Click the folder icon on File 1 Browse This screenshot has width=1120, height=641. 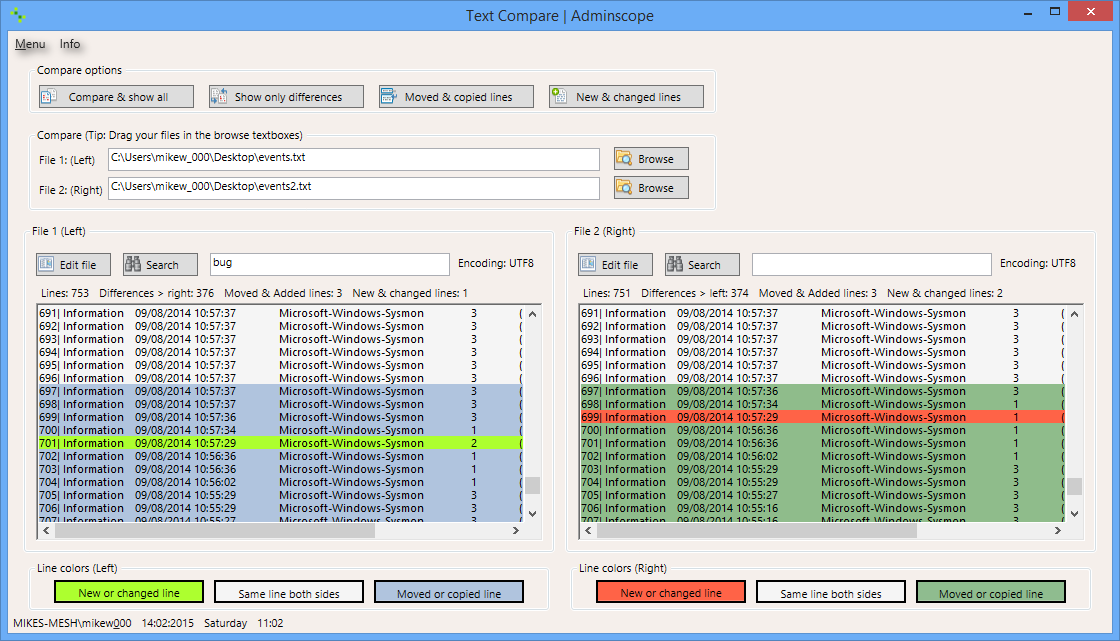pos(624,159)
